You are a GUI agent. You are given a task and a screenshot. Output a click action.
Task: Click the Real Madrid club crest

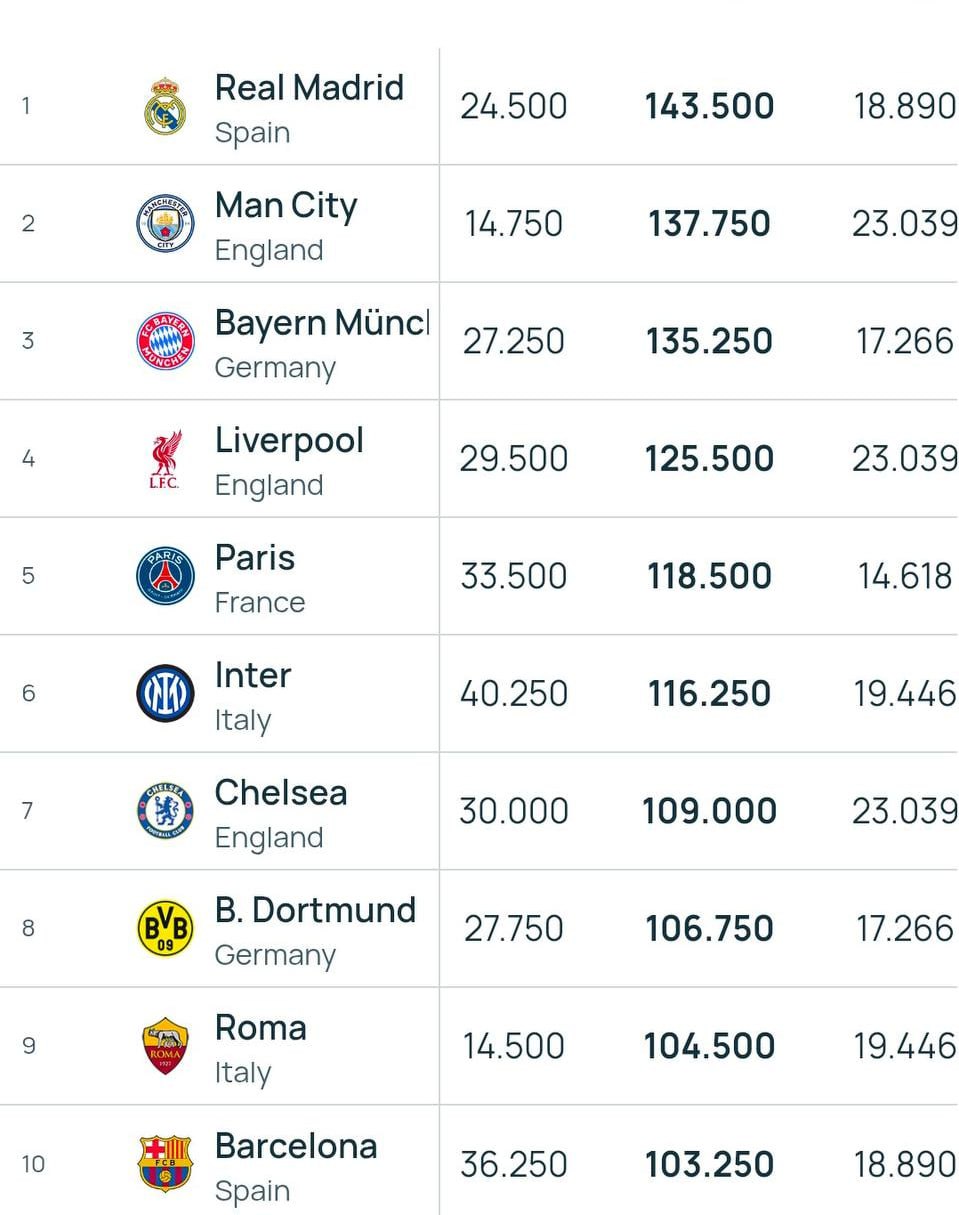pyautogui.click(x=165, y=106)
